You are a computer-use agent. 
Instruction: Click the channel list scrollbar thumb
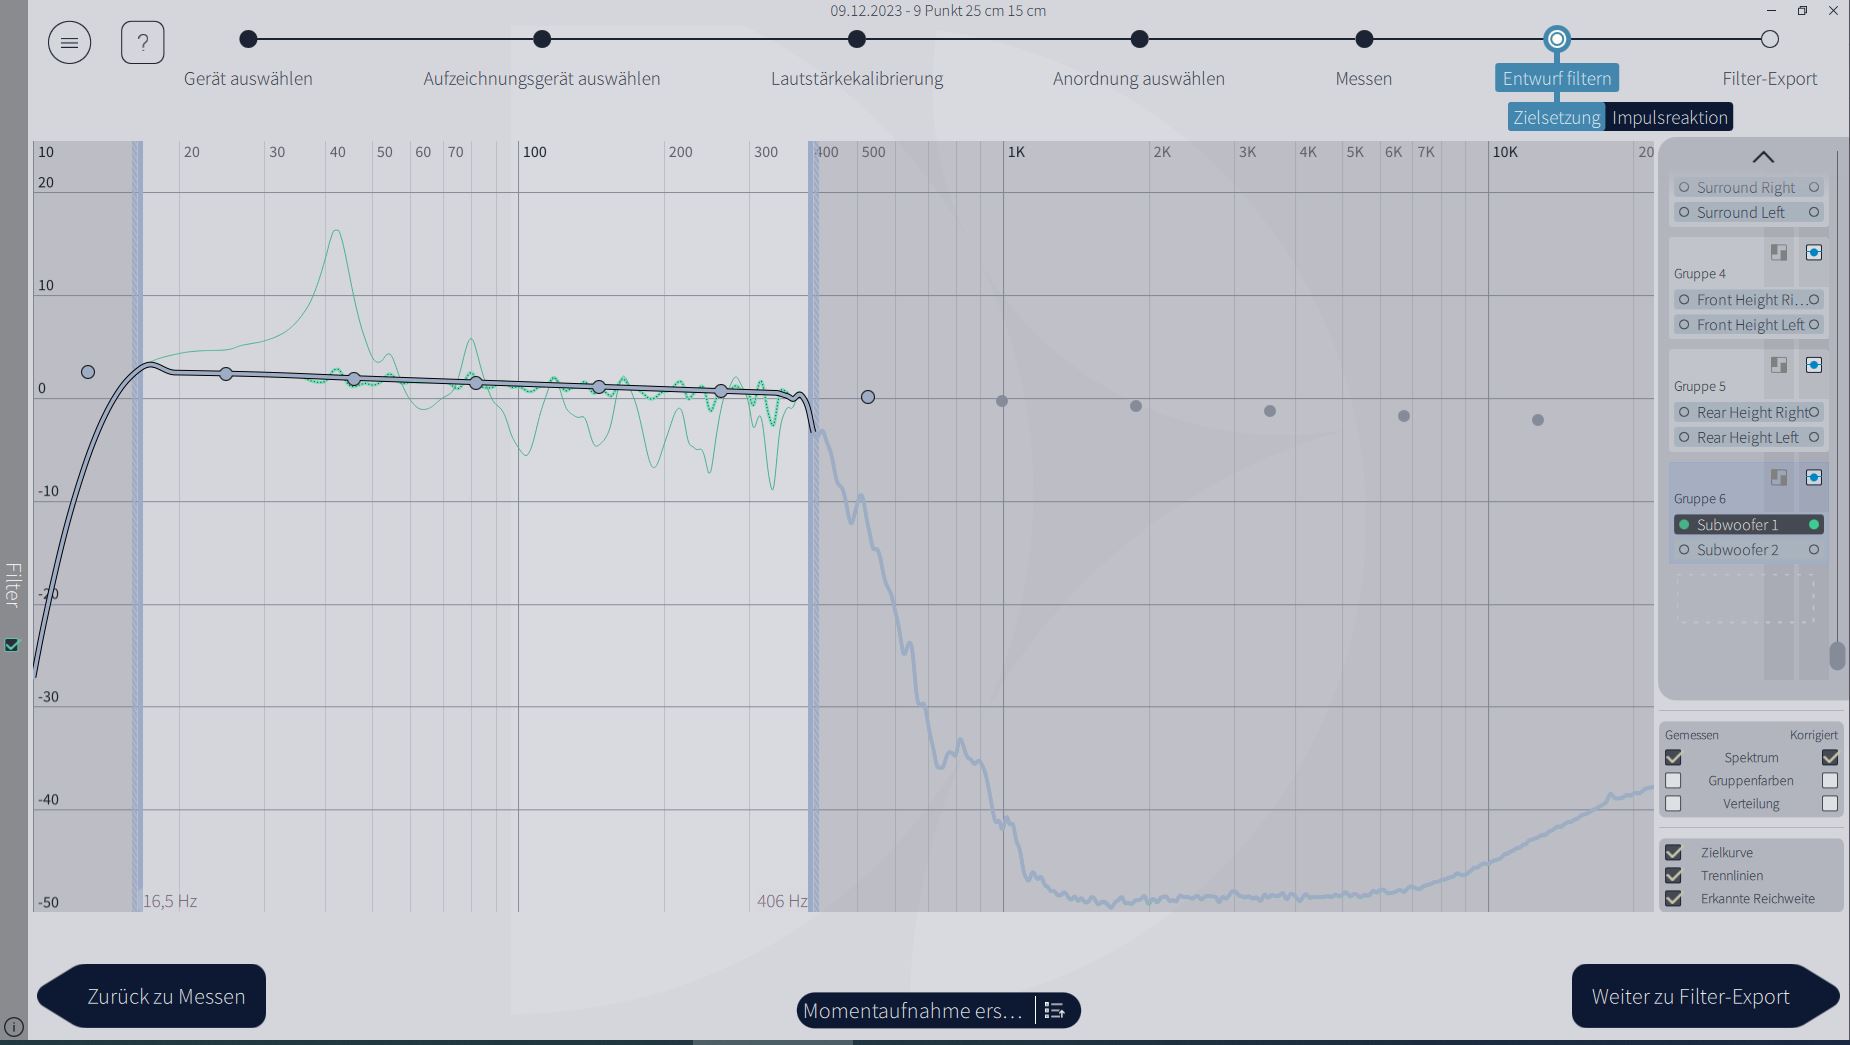click(1837, 656)
